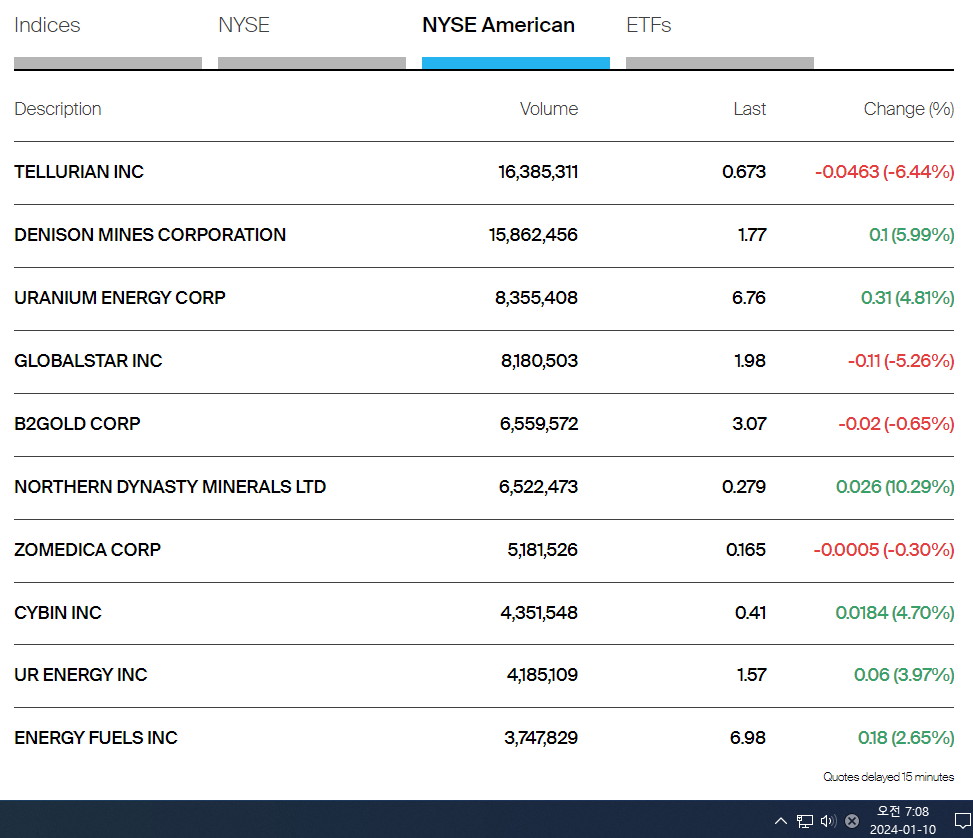The width and height of the screenshot is (973, 838).
Task: Click the Last column header
Action: pyautogui.click(x=750, y=109)
